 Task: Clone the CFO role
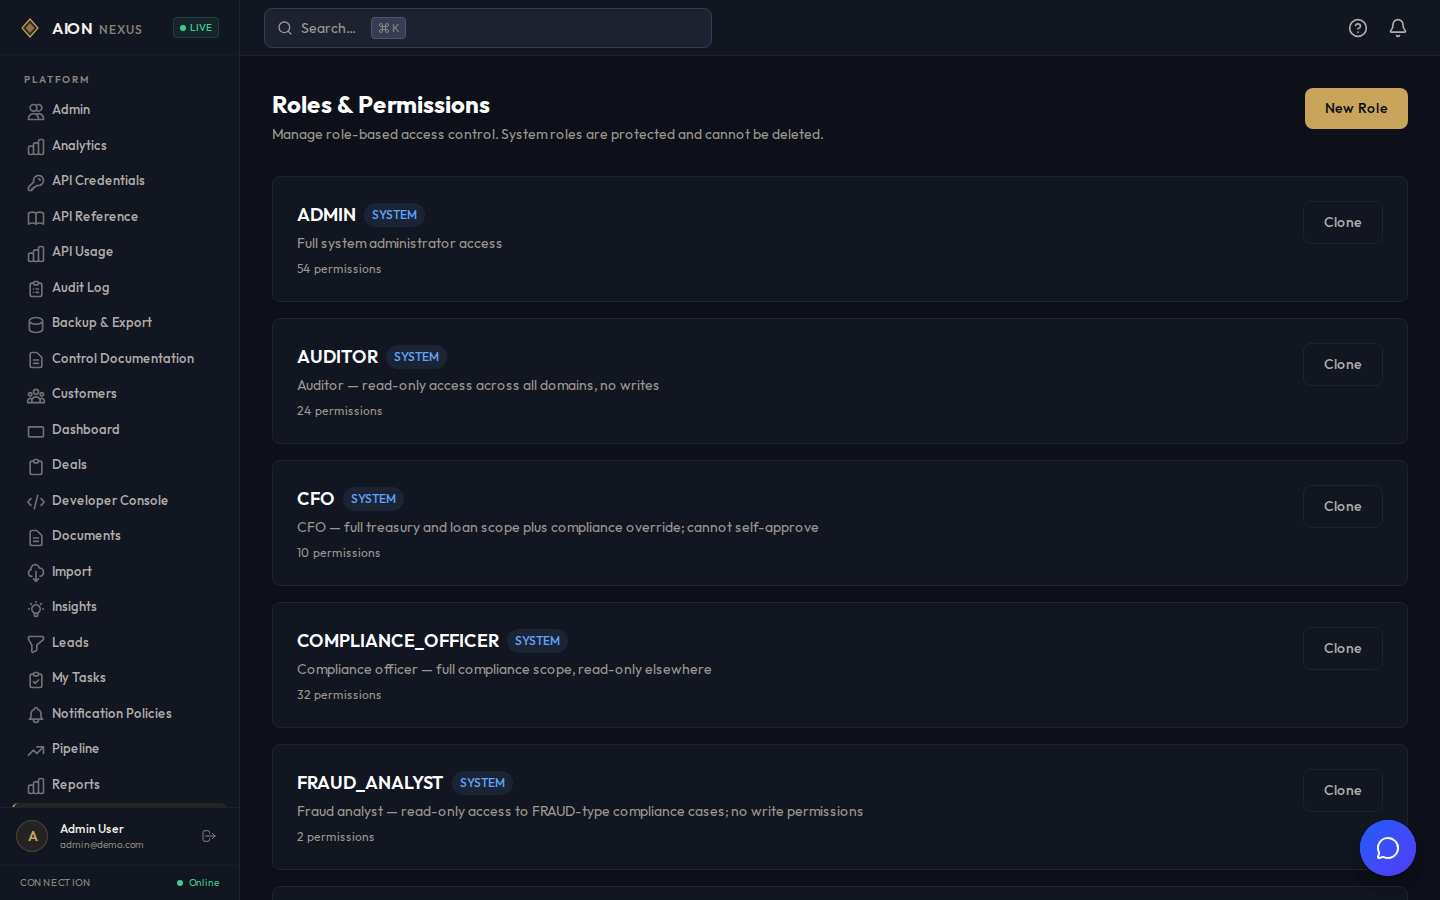[1343, 506]
